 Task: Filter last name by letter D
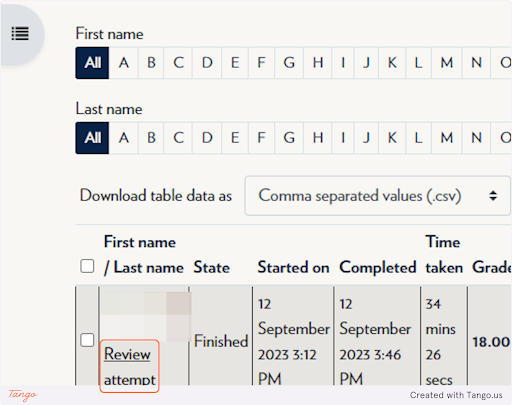click(207, 138)
